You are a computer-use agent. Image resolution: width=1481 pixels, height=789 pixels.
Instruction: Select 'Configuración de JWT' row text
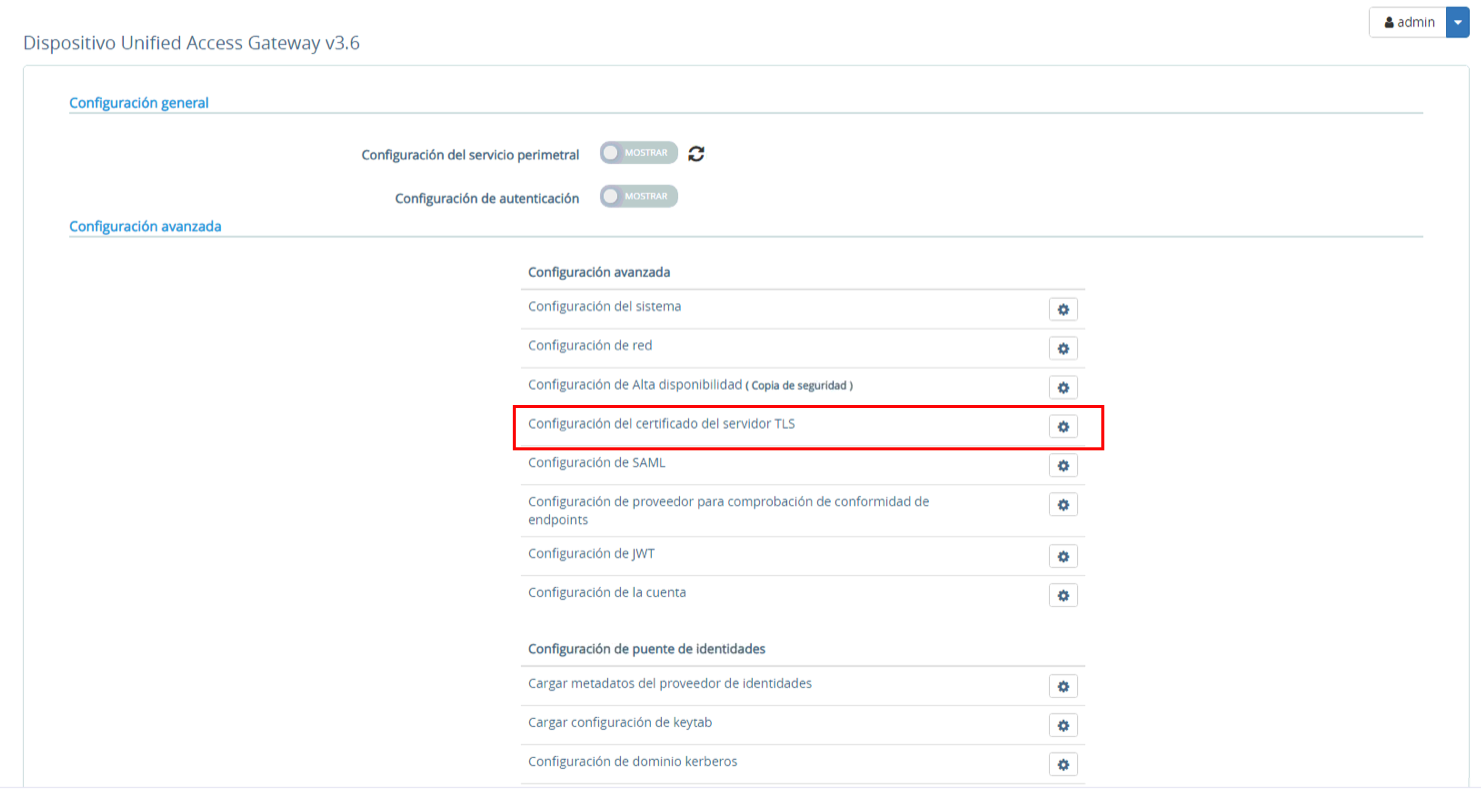(x=592, y=553)
